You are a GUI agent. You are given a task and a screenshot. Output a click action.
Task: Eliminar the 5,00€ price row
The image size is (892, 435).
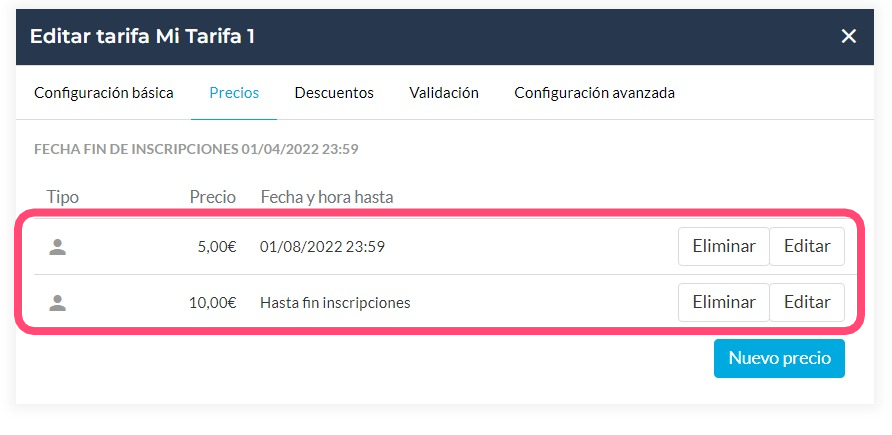coord(724,246)
